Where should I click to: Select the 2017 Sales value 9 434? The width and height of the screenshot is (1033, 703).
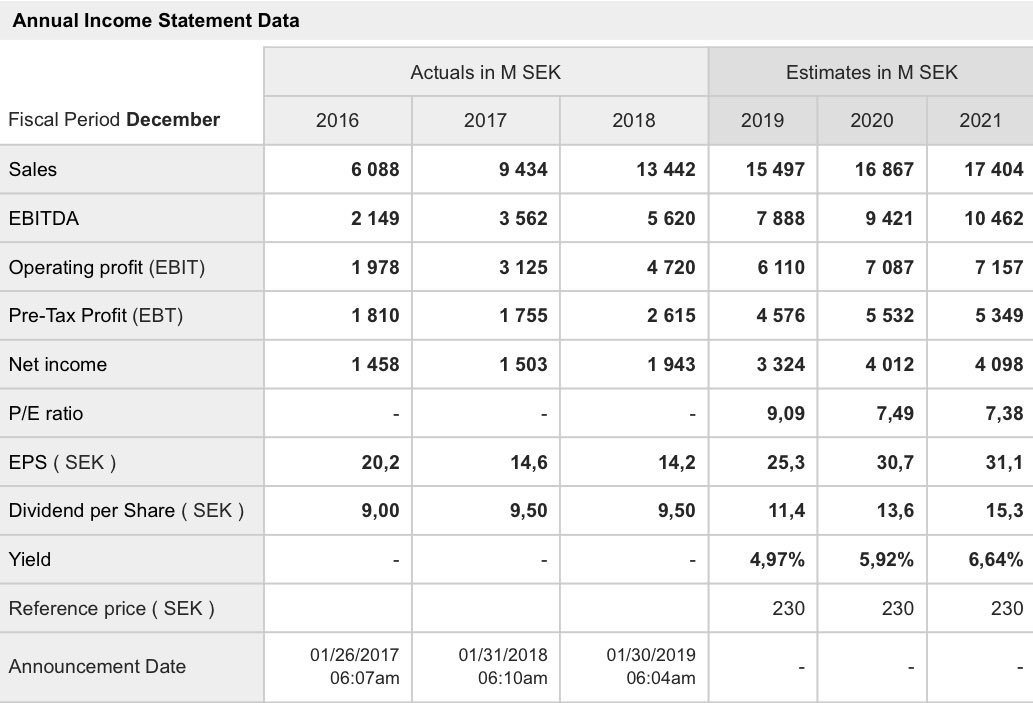click(x=523, y=169)
